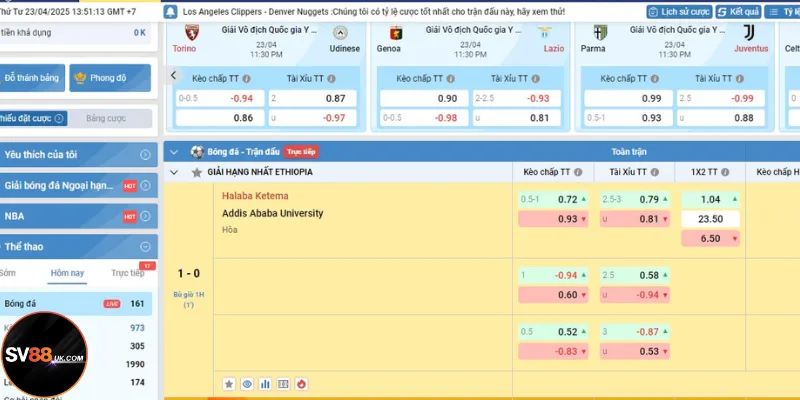Star the Giải Hạng Nhất Ethiopia league
The width and height of the screenshot is (800, 400).
[x=195, y=172]
